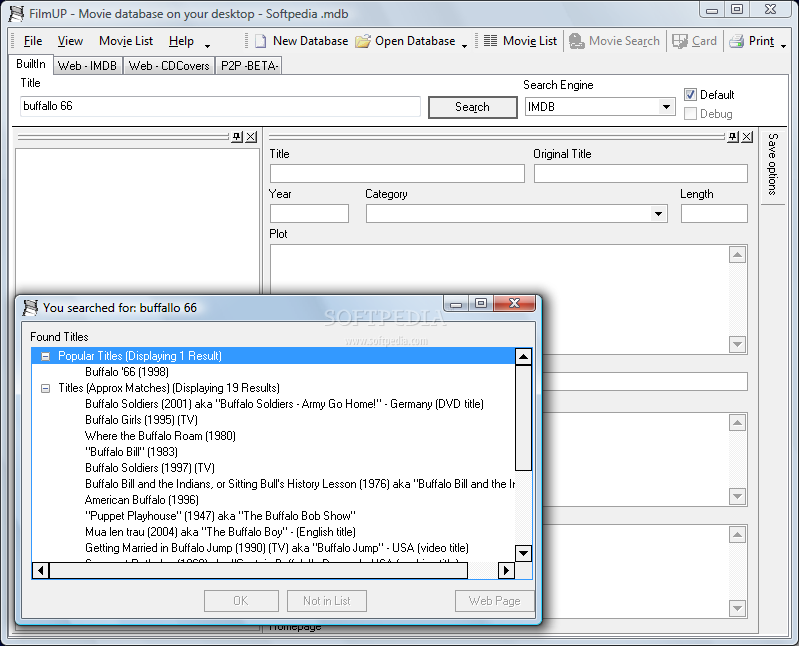This screenshot has width=799, height=646.
Task: Click the Original Title input field
Action: pyautogui.click(x=641, y=173)
